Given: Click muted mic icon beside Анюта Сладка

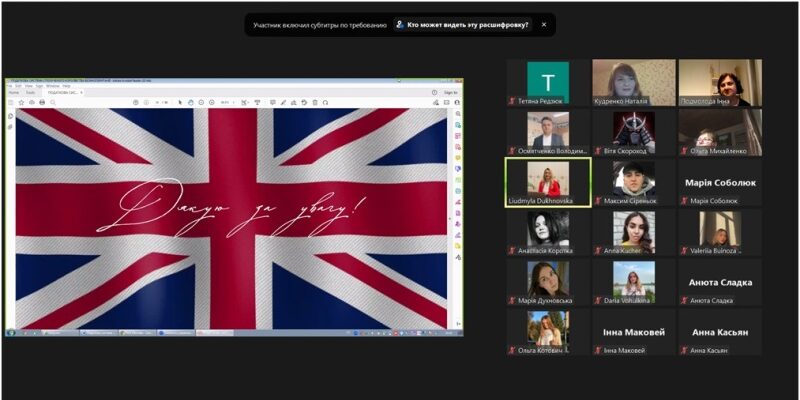Looking at the screenshot, I should pyautogui.click(x=684, y=301).
